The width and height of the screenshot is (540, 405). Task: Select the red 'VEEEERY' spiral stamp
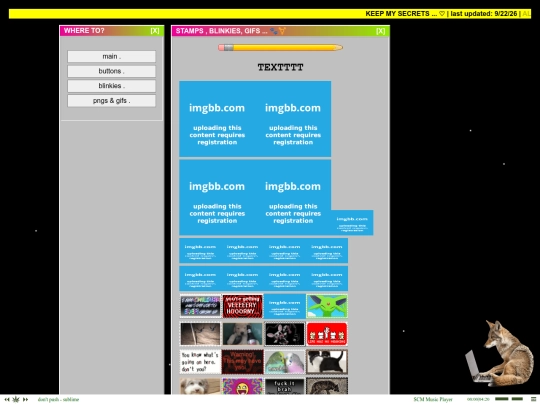click(x=242, y=306)
